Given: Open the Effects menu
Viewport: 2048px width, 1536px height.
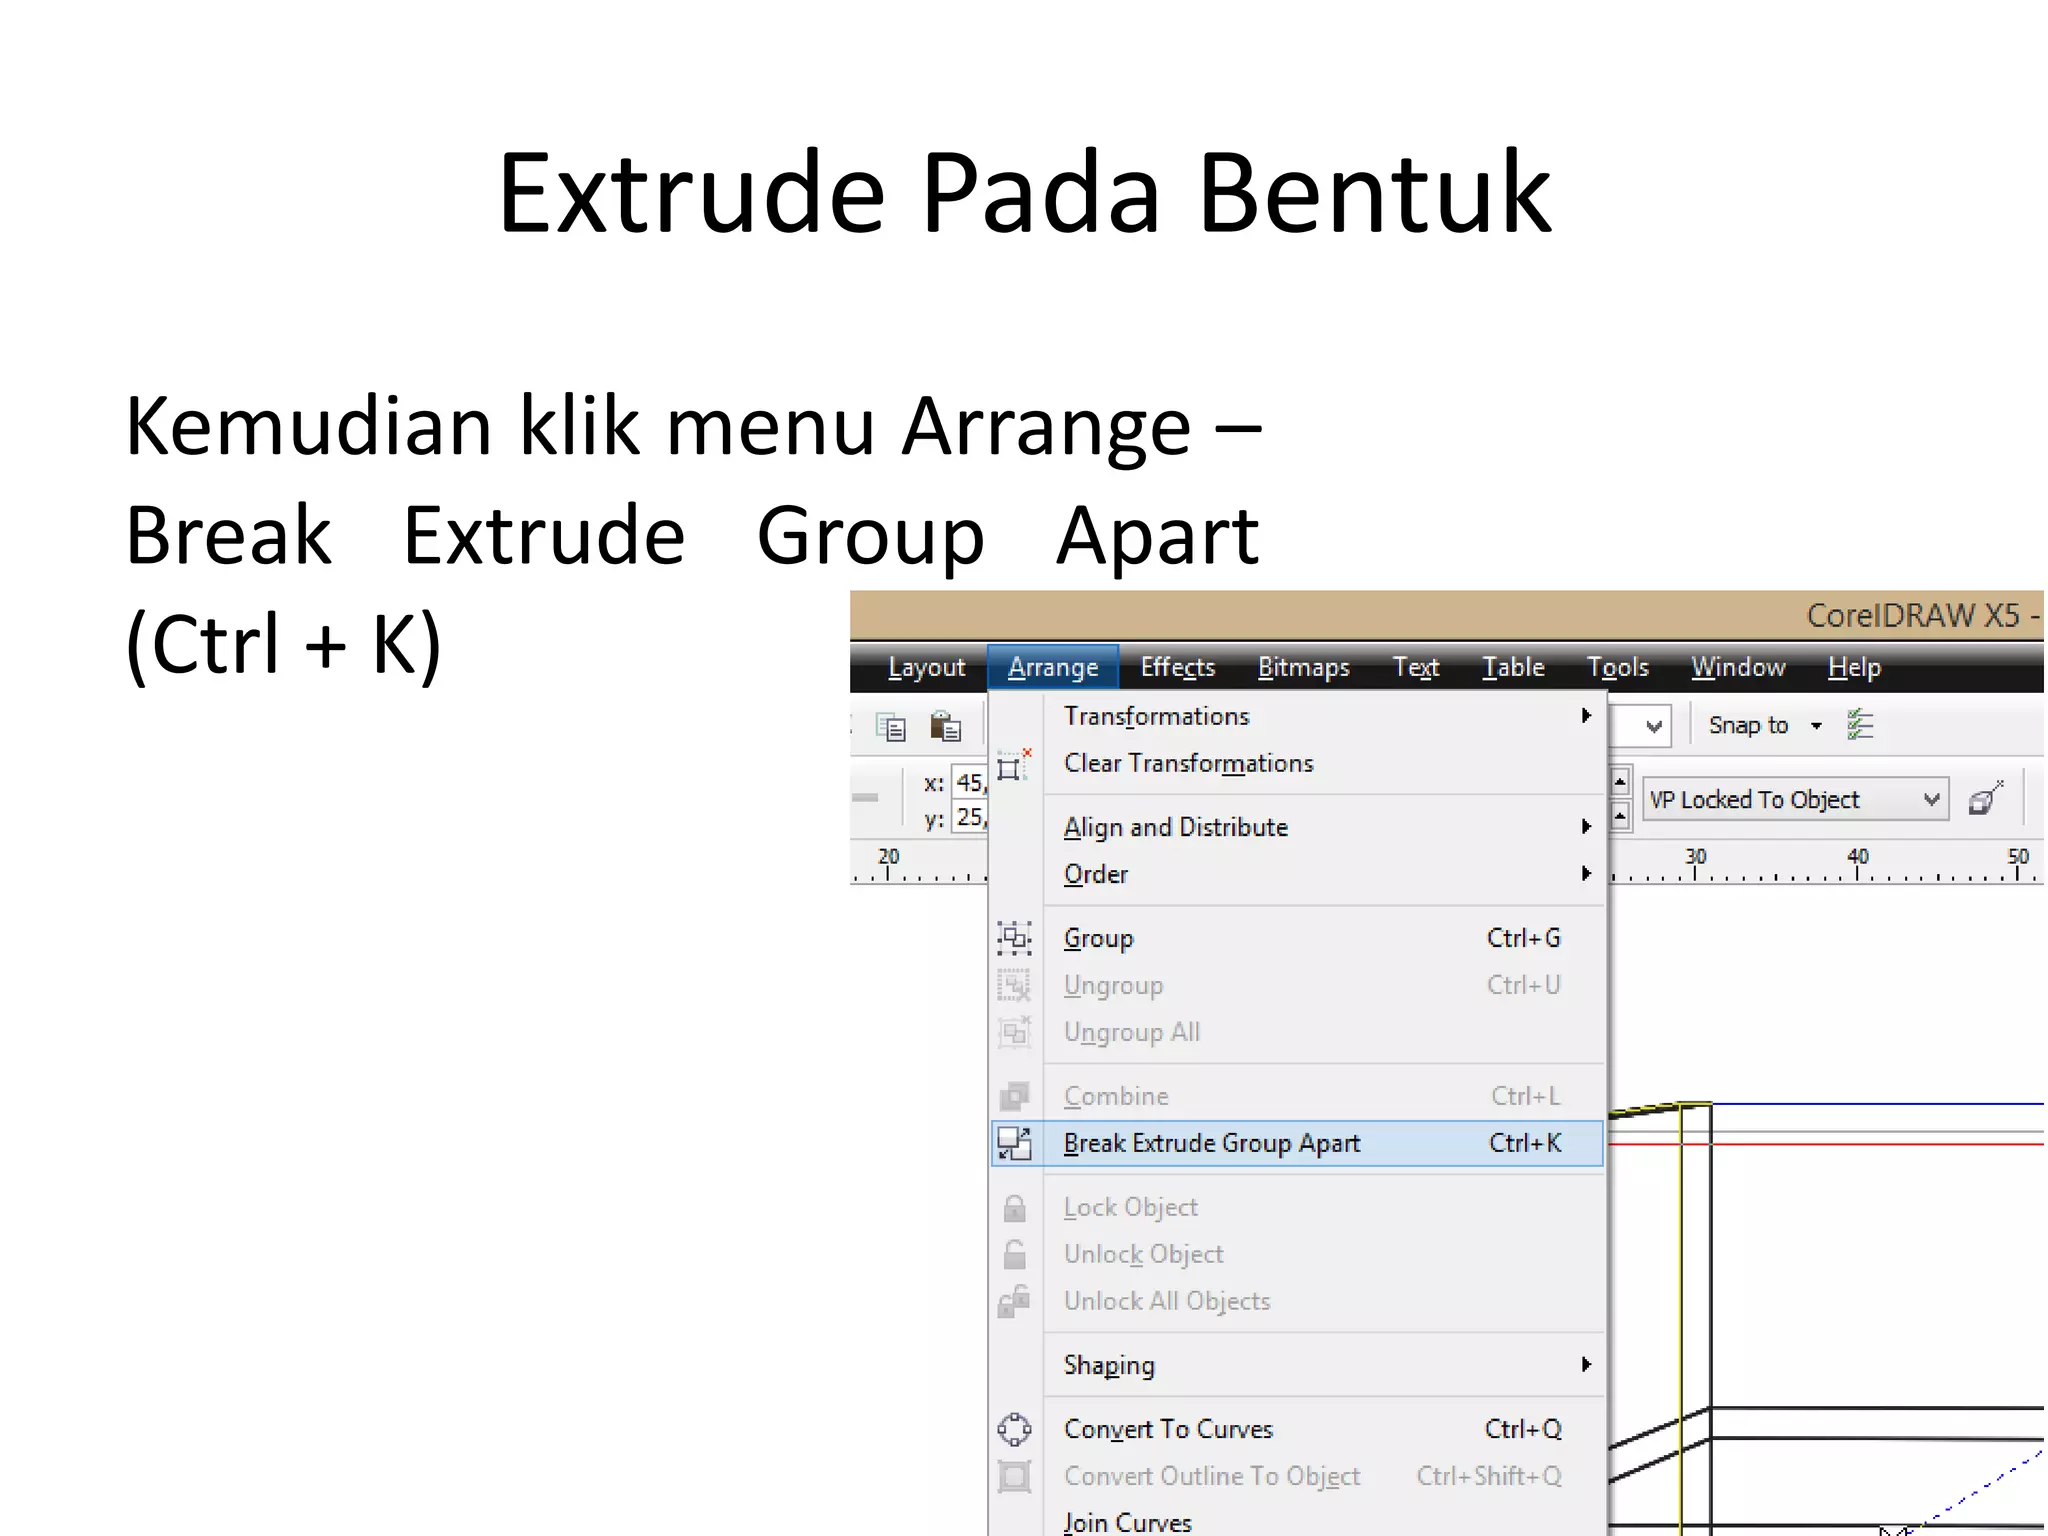Looking at the screenshot, I should click(x=1178, y=667).
